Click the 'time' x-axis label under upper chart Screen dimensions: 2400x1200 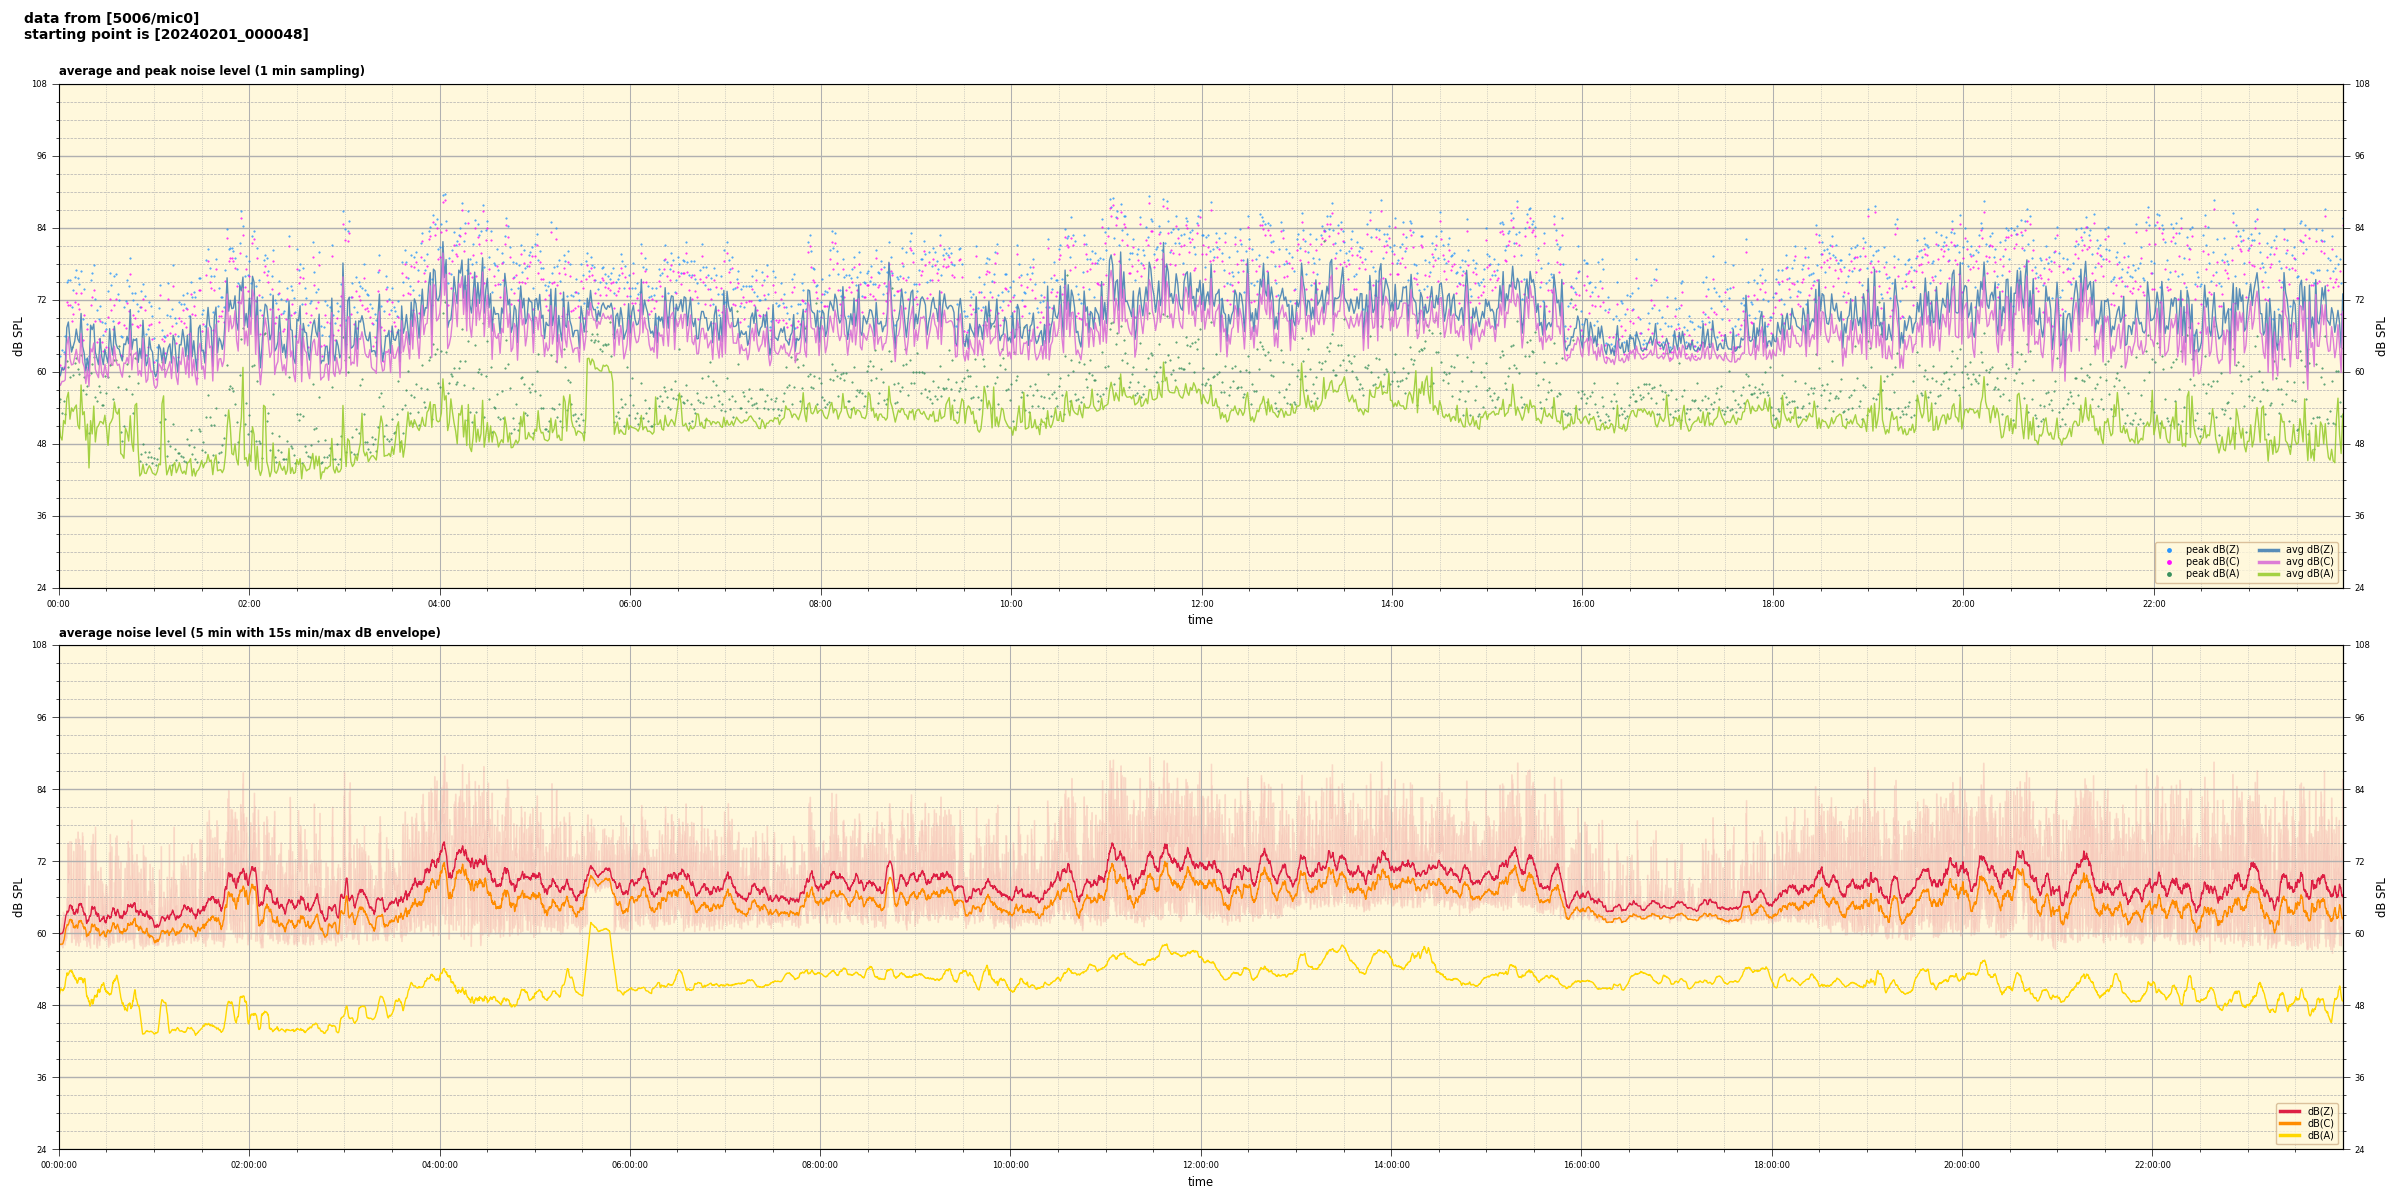[x=1200, y=620]
